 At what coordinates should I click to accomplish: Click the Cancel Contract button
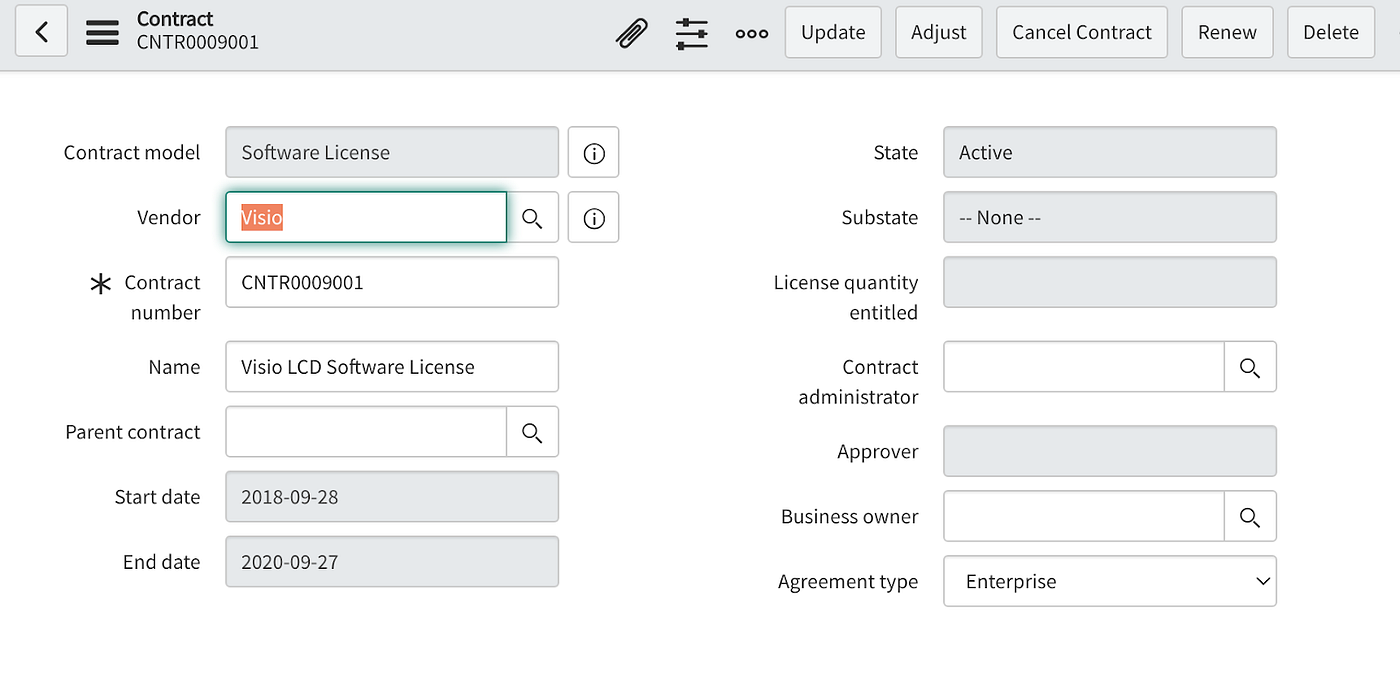(1082, 32)
